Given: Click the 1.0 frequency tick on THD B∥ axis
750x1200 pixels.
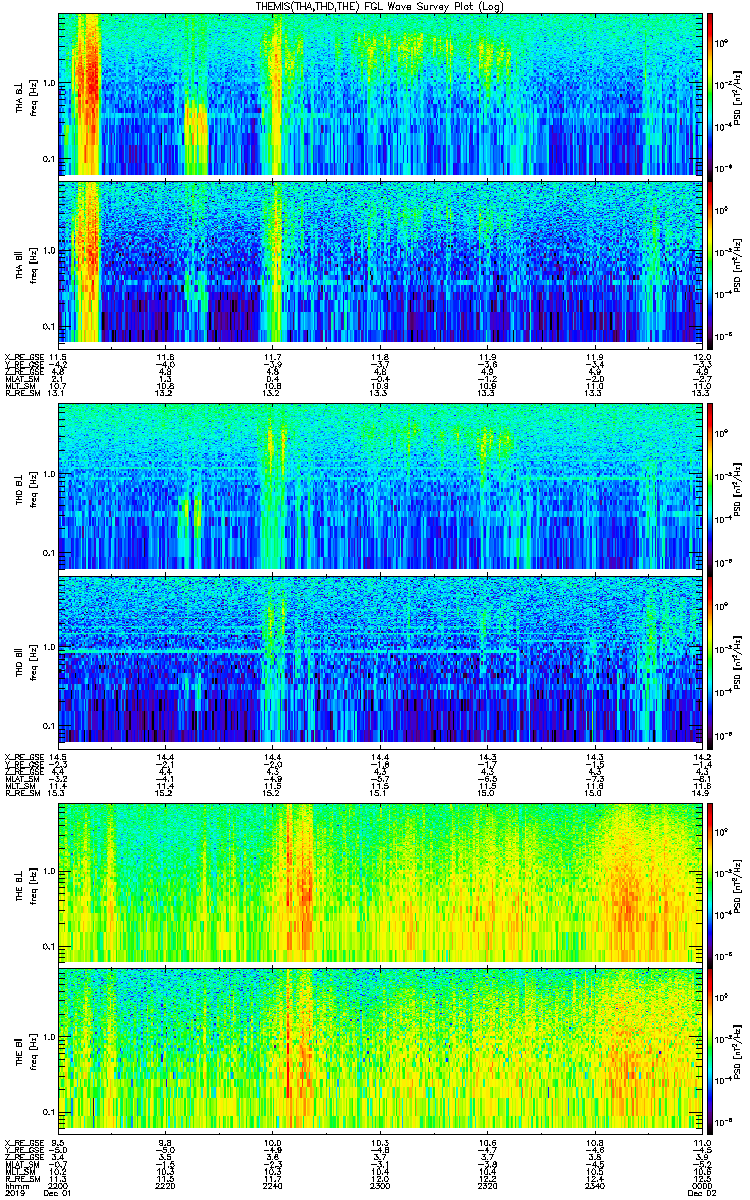Looking at the screenshot, I should point(48,647).
